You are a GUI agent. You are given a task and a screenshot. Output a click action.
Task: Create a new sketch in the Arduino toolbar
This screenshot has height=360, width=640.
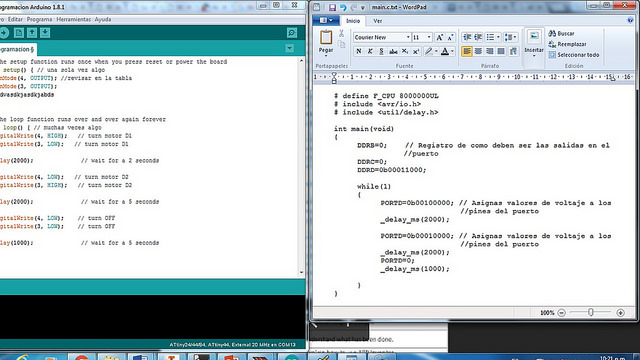tap(19, 33)
